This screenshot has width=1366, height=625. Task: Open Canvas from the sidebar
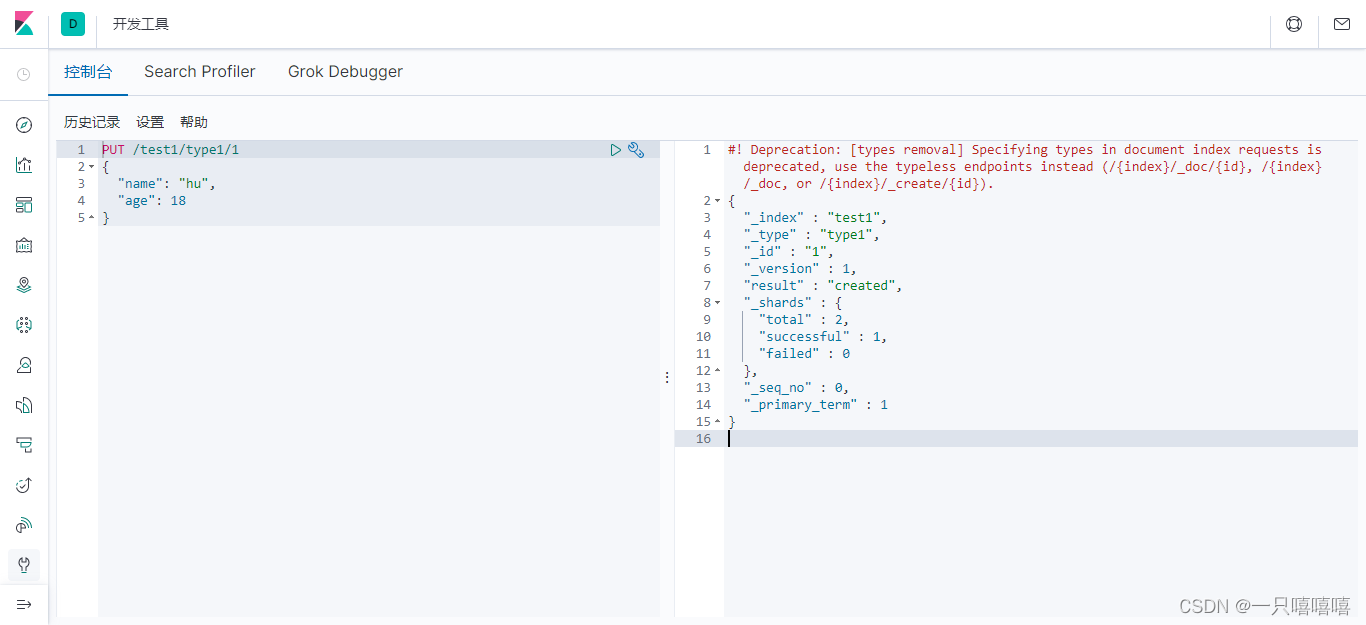point(24,245)
